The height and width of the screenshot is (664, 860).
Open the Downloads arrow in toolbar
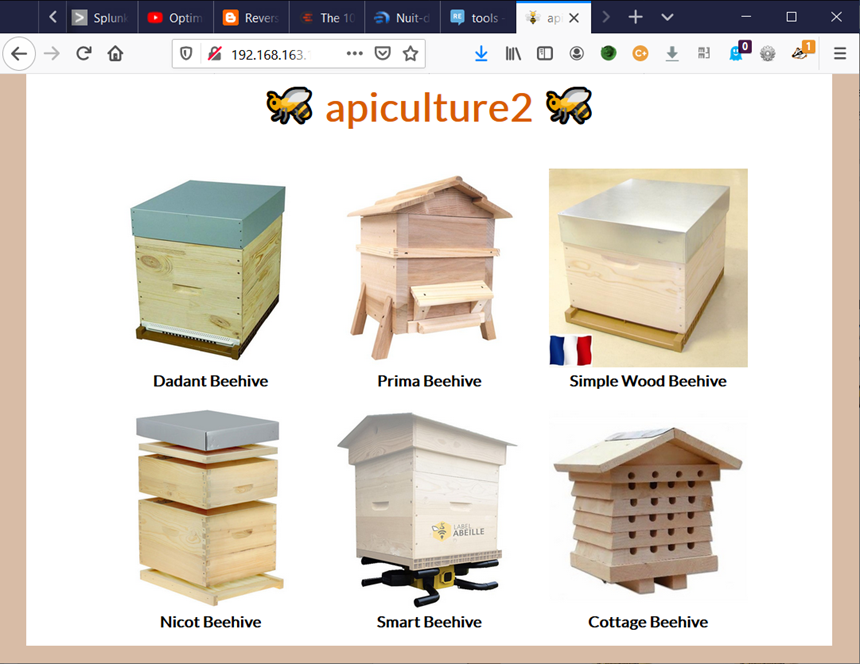coord(481,54)
